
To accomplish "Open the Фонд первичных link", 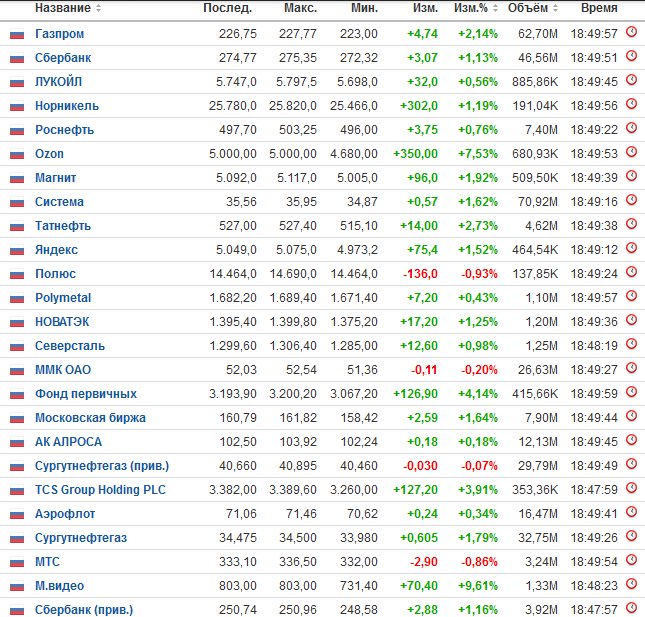I will (x=86, y=394).
